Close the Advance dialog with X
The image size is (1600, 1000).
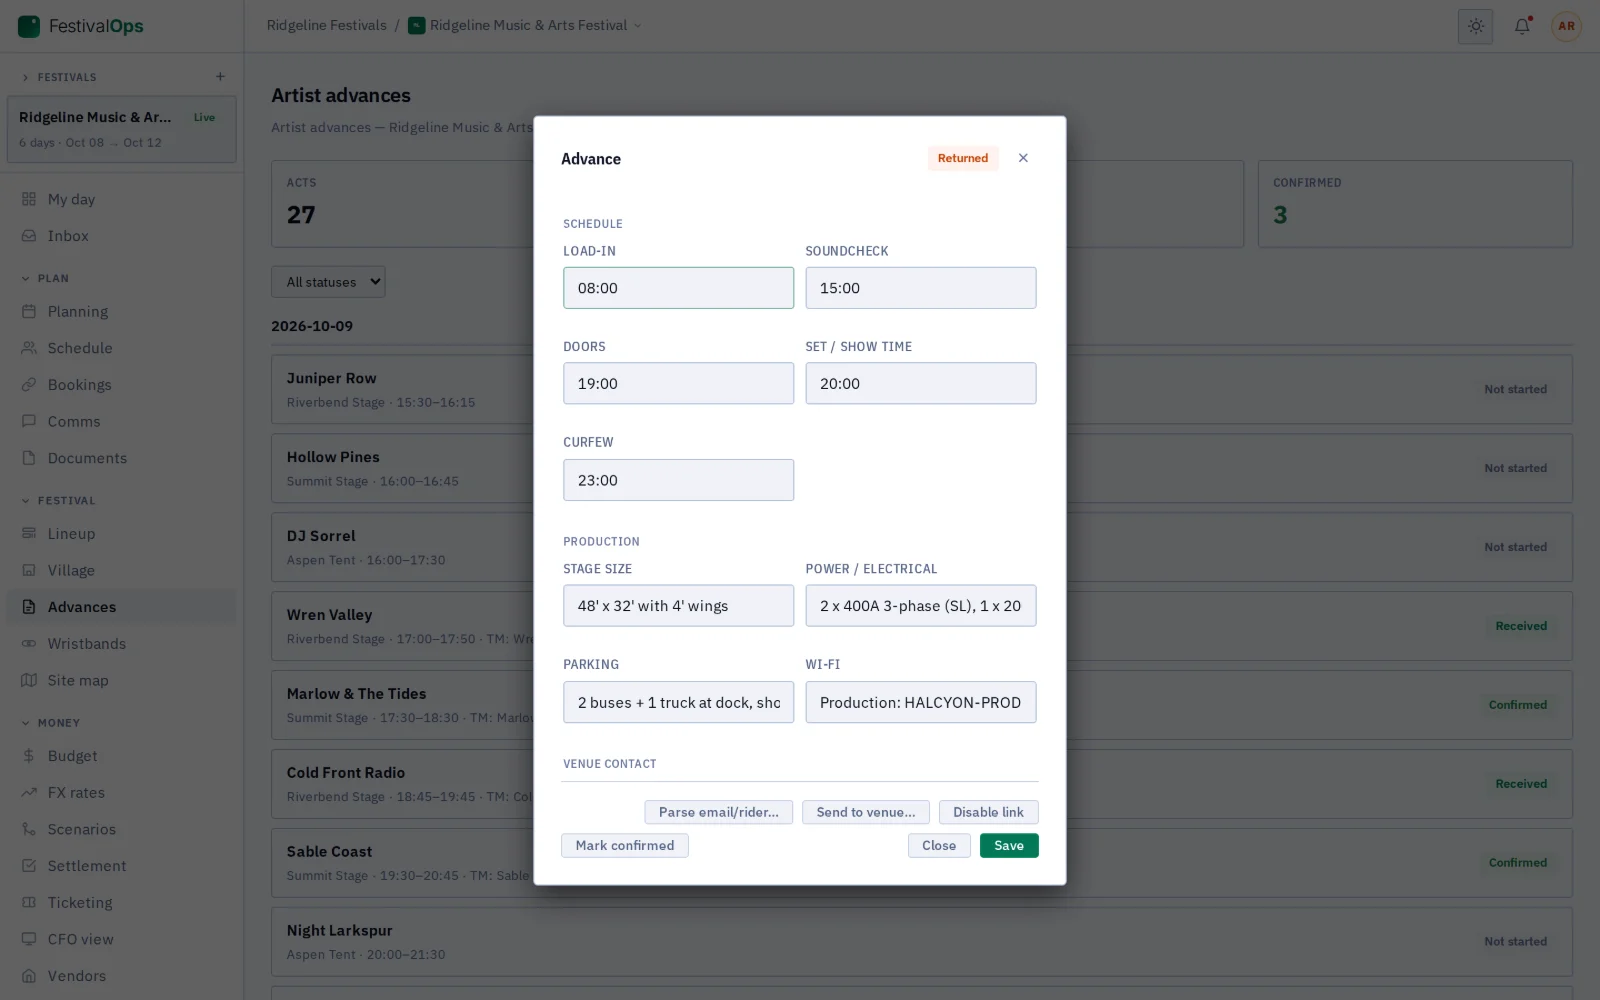1023,158
